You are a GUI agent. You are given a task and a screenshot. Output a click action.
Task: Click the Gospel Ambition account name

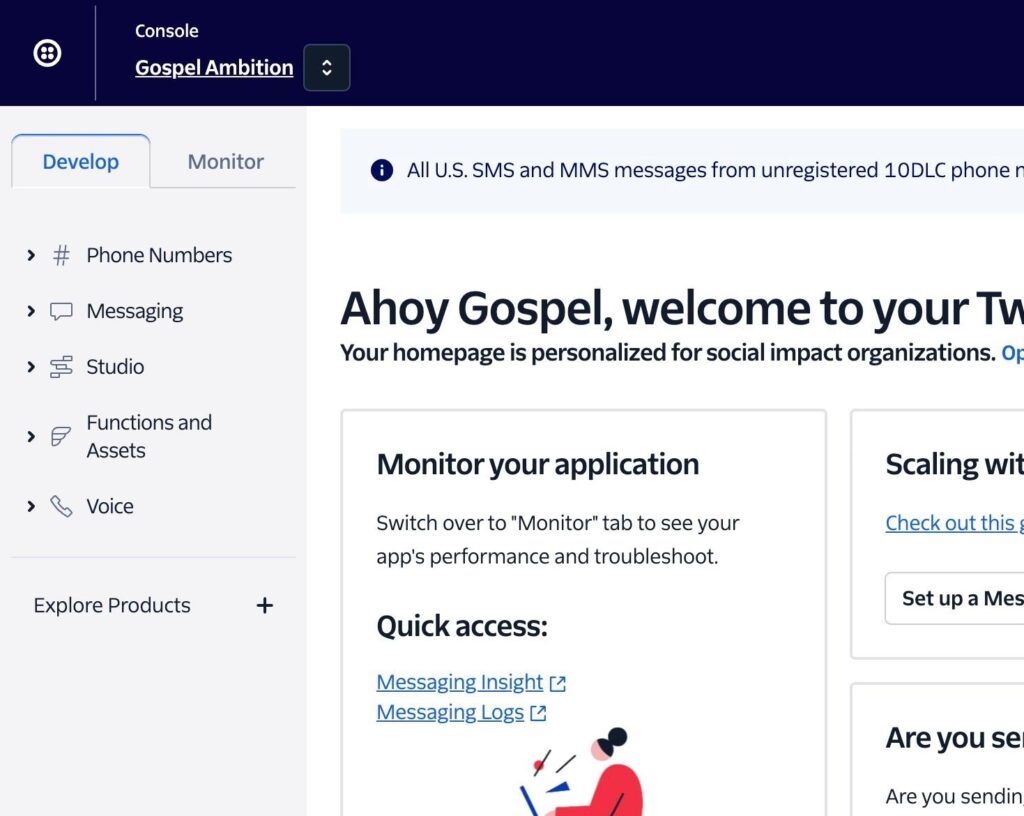coord(214,68)
